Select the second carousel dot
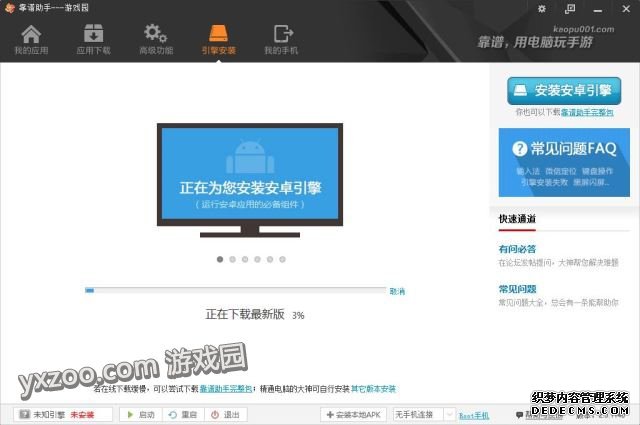Screen dimensions: 640x425 point(233,259)
